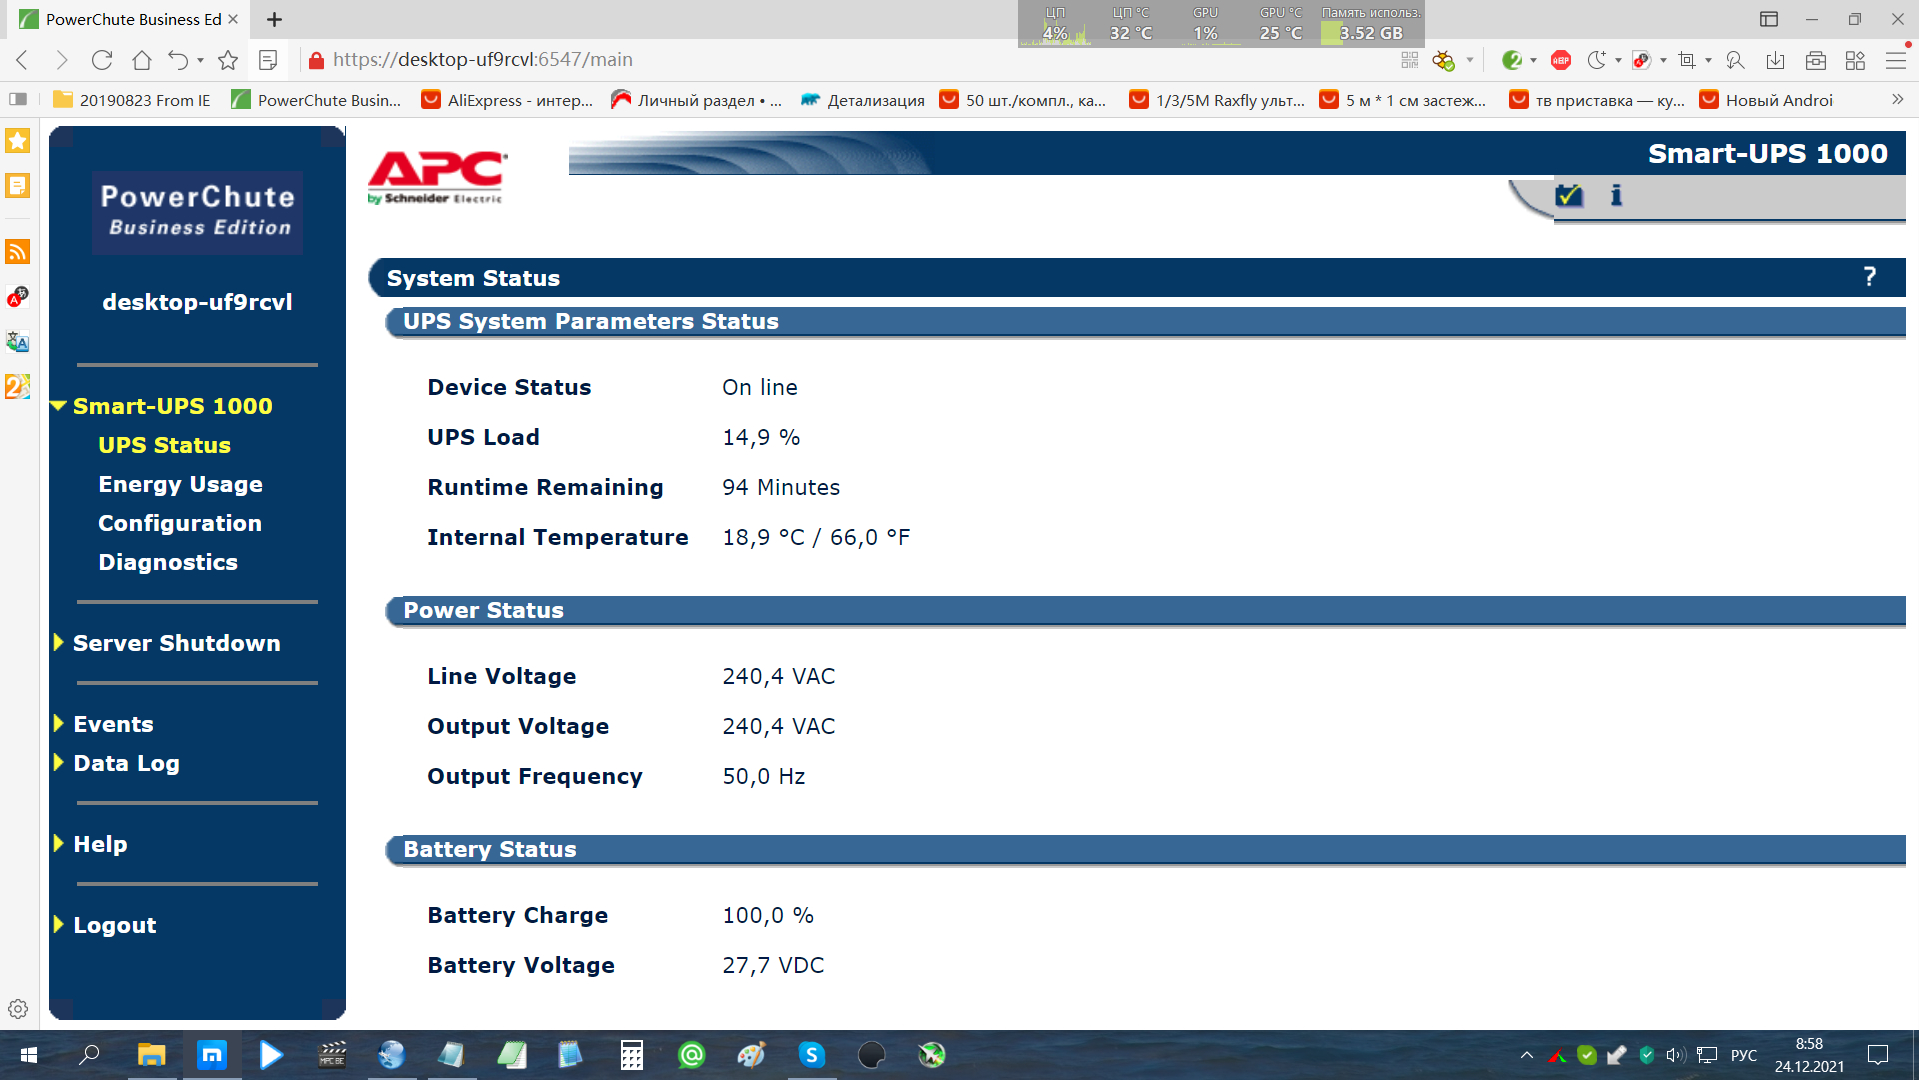The width and height of the screenshot is (1919, 1080).
Task: Open the orange notes icon in the sidebar
Action: click(18, 186)
